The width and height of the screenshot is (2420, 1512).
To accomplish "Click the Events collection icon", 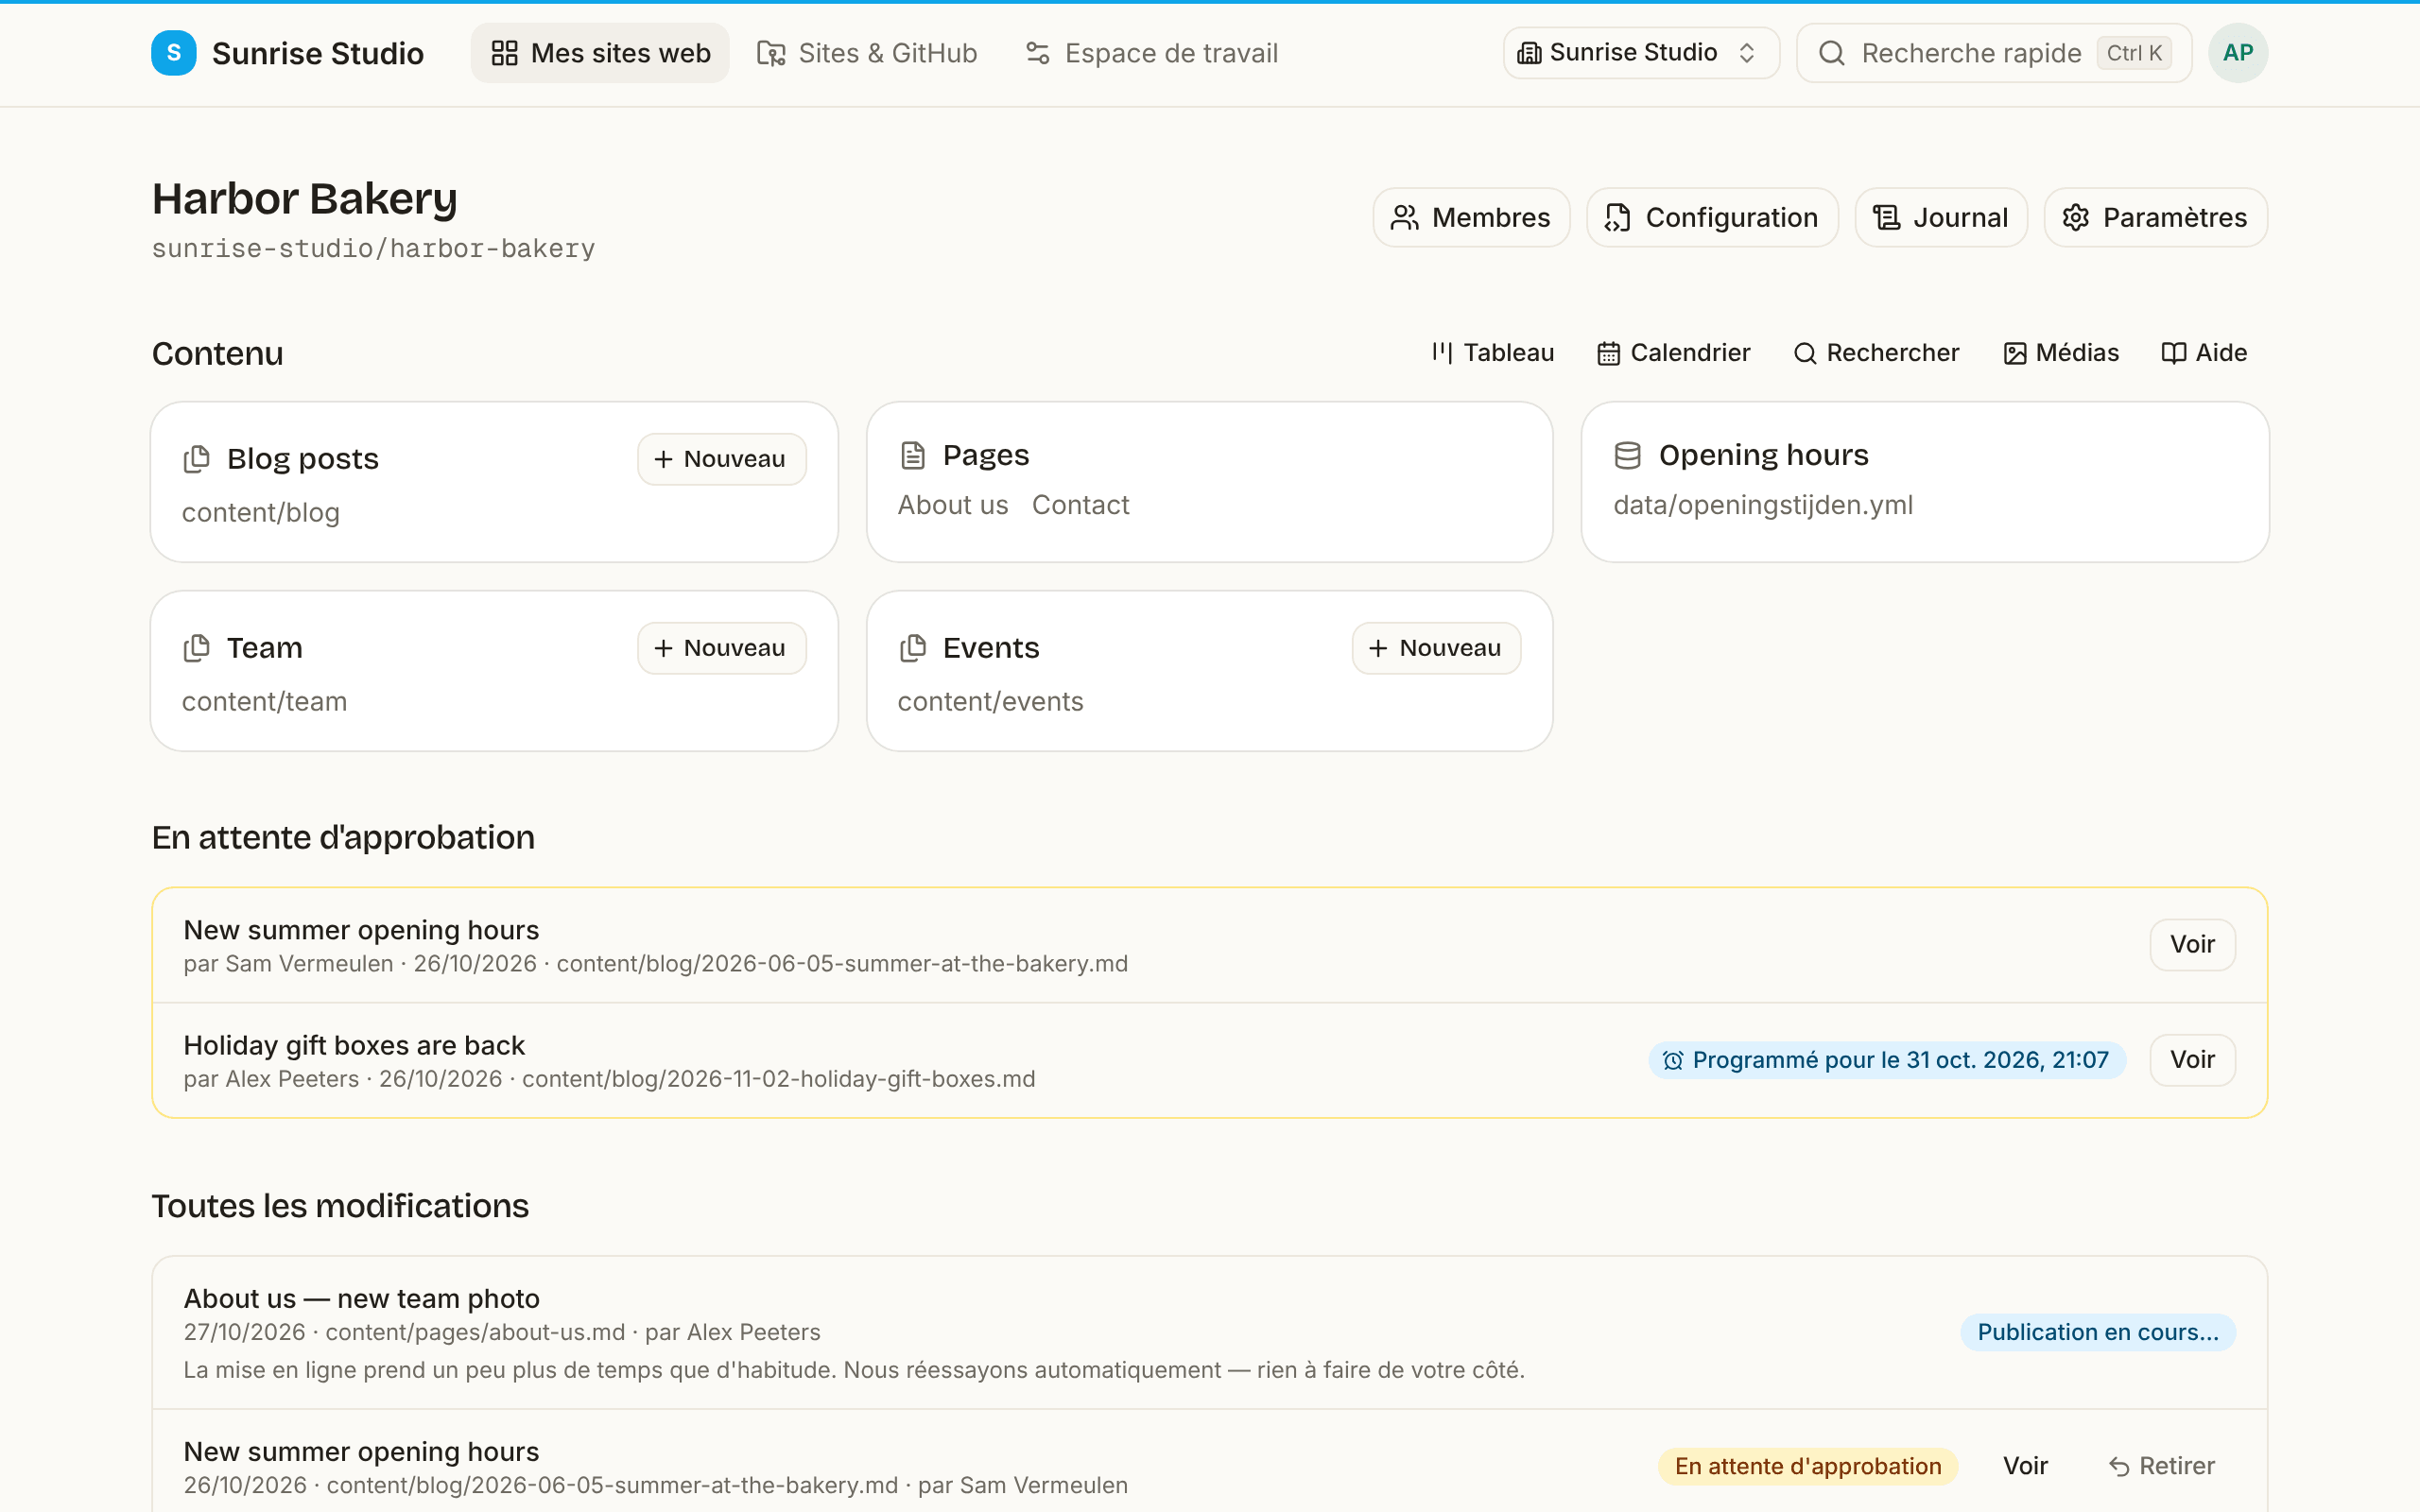I will coord(912,648).
